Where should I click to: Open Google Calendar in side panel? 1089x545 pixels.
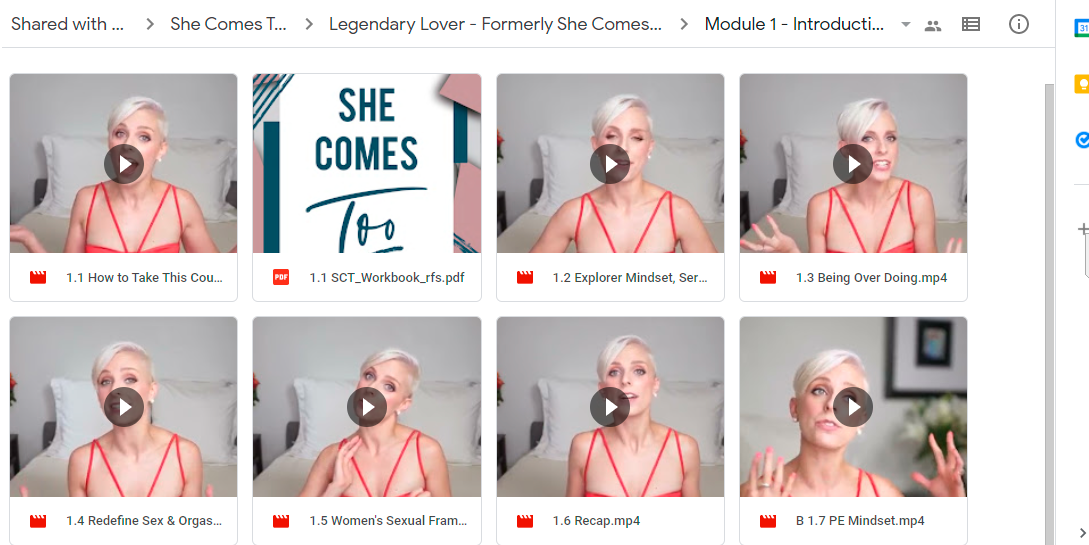point(1082,28)
